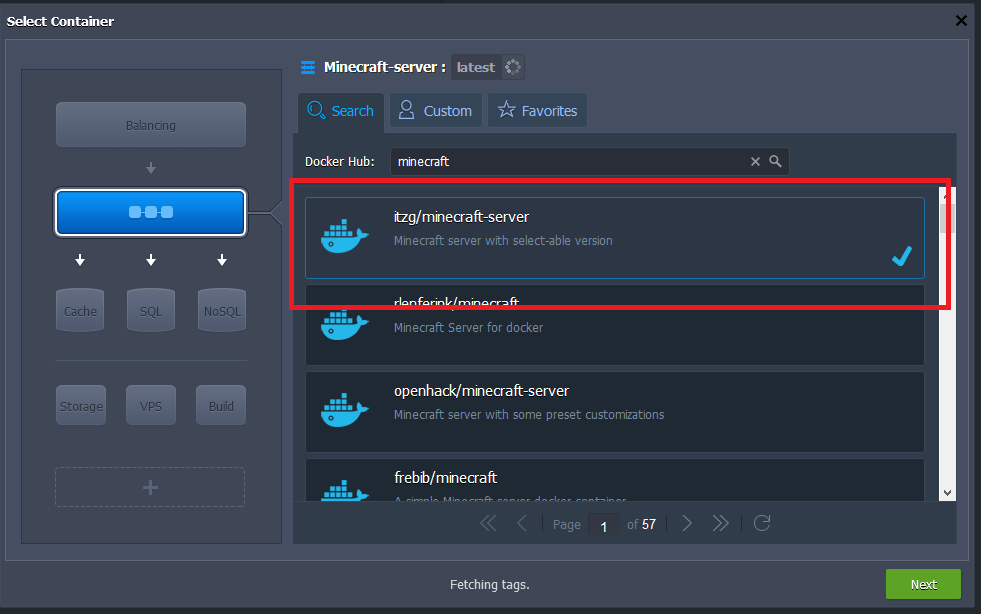Open the latest tag dropdown
The height and width of the screenshot is (614, 981).
point(487,67)
